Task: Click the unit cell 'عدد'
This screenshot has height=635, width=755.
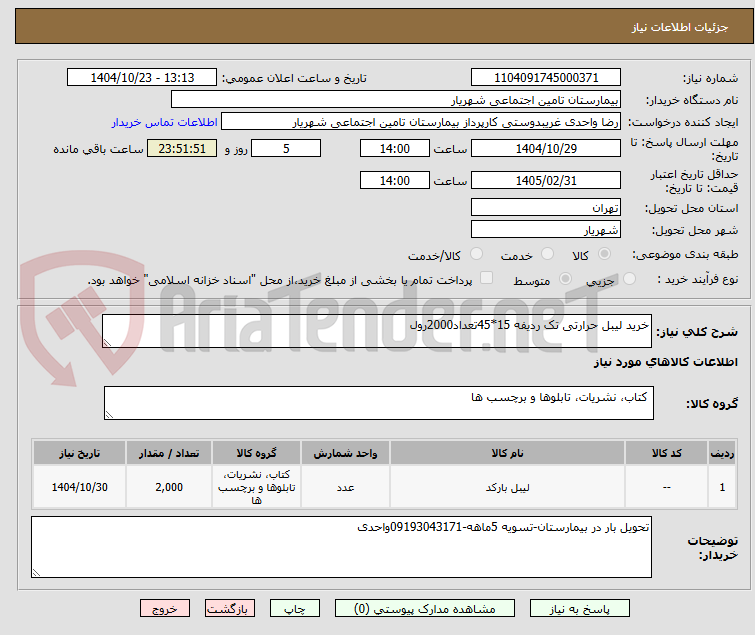Action: tap(345, 487)
